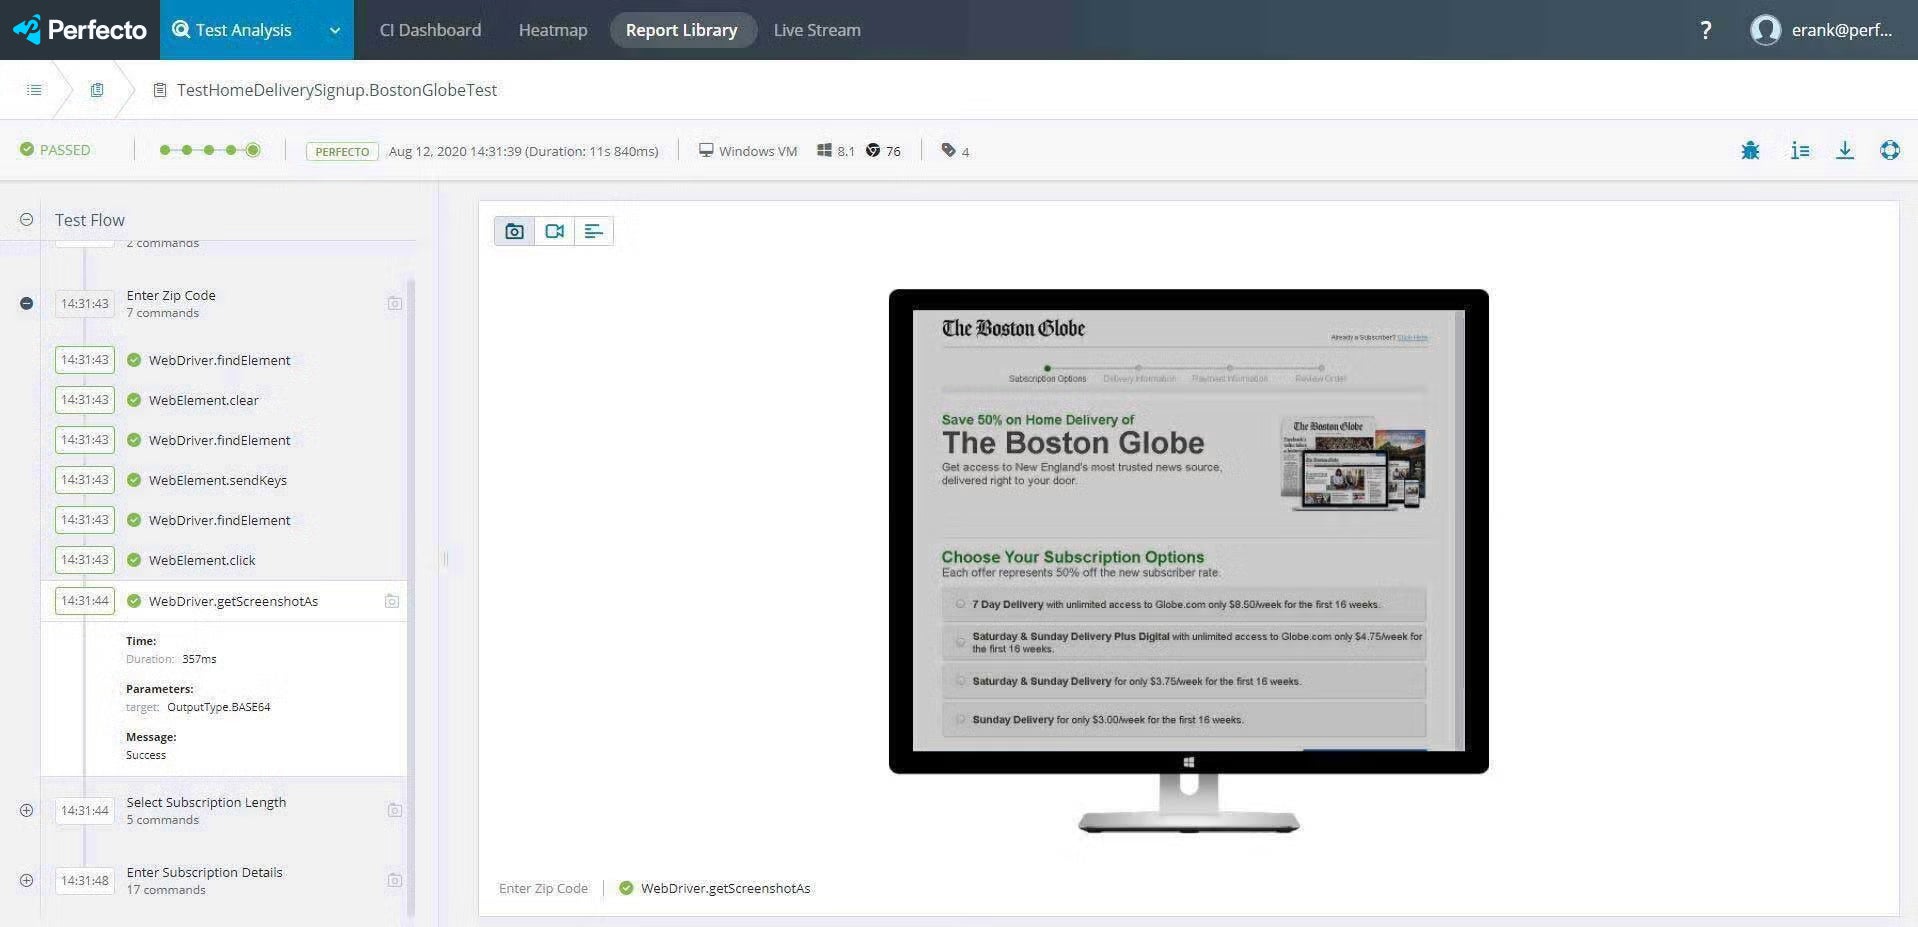Click the bug report icon
1918x927 pixels.
click(x=1750, y=150)
